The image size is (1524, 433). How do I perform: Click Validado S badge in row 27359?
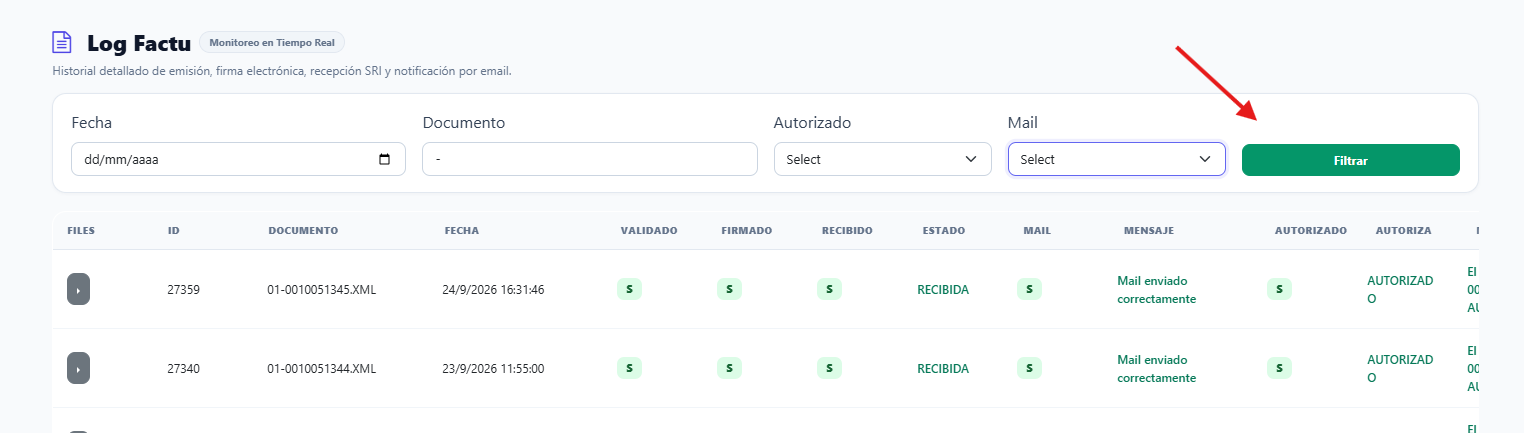[629, 289]
